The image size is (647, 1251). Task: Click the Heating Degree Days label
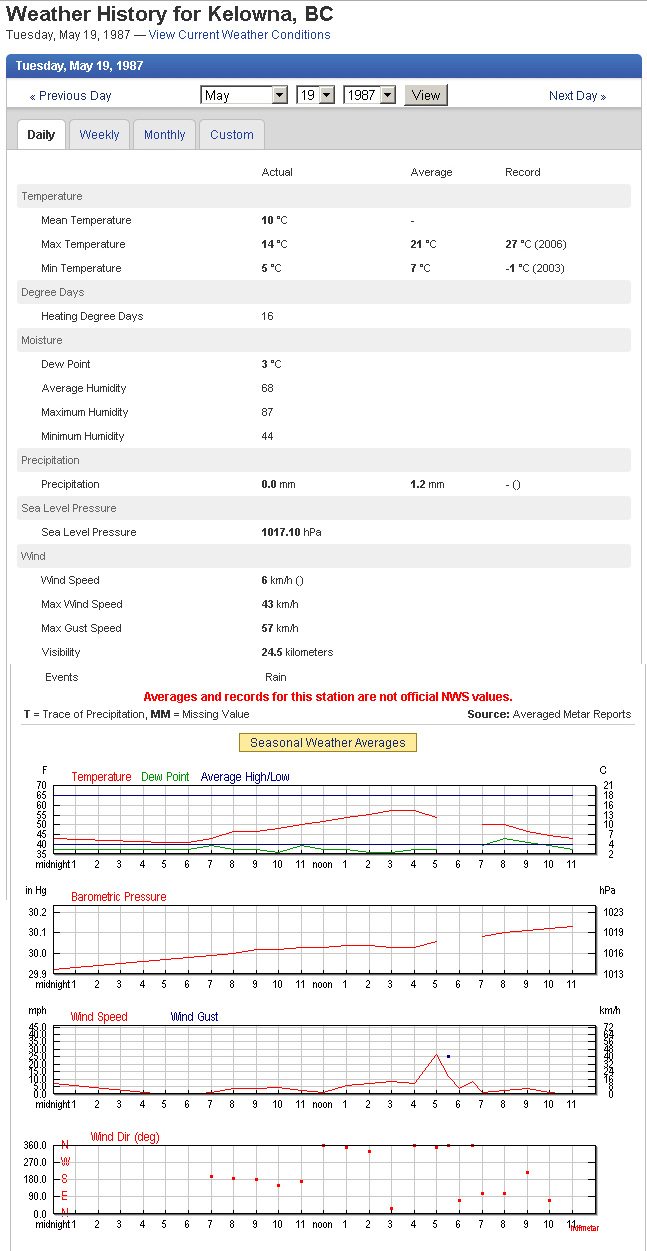point(92,316)
